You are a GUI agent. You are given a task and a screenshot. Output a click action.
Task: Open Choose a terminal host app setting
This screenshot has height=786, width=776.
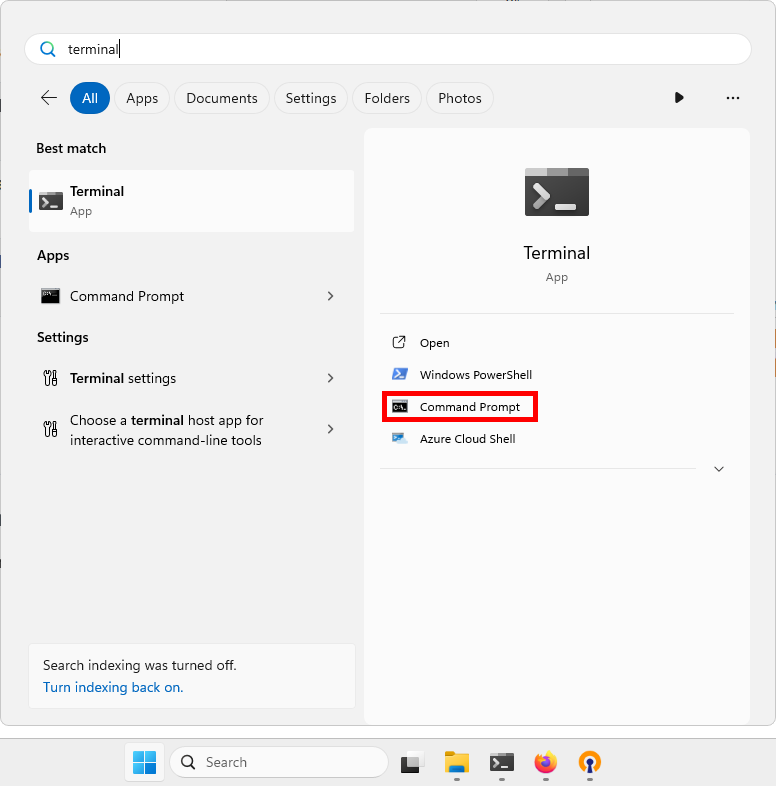pos(191,430)
